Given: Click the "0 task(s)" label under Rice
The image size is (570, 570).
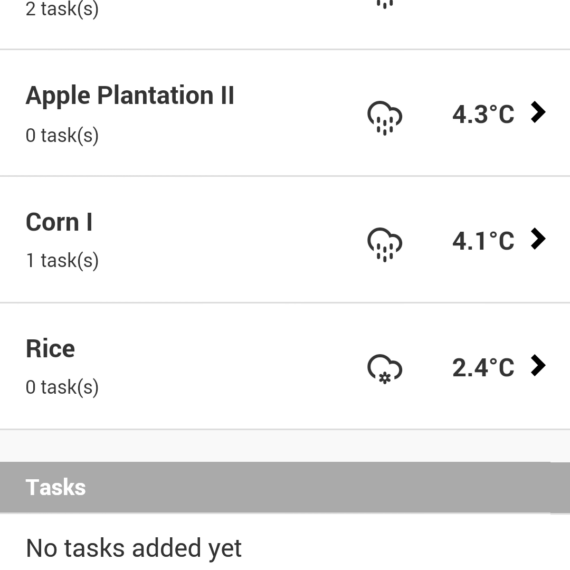Looking at the screenshot, I should point(62,387).
